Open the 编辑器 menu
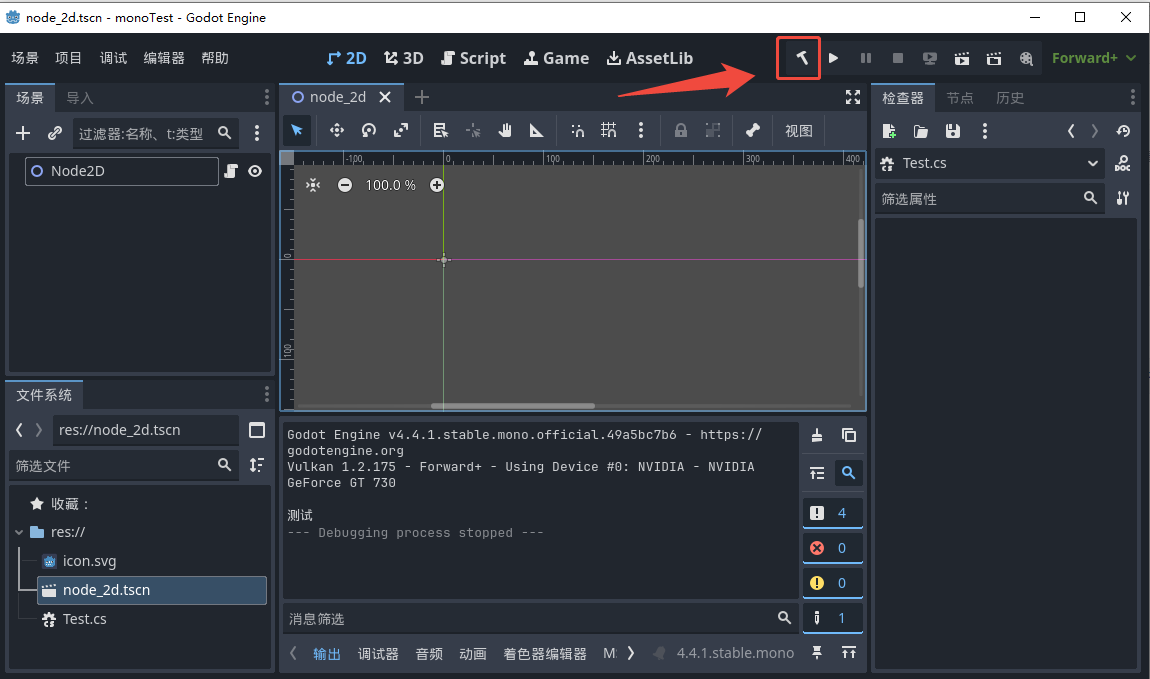Screen dimensions: 1150x679 (x=164, y=58)
